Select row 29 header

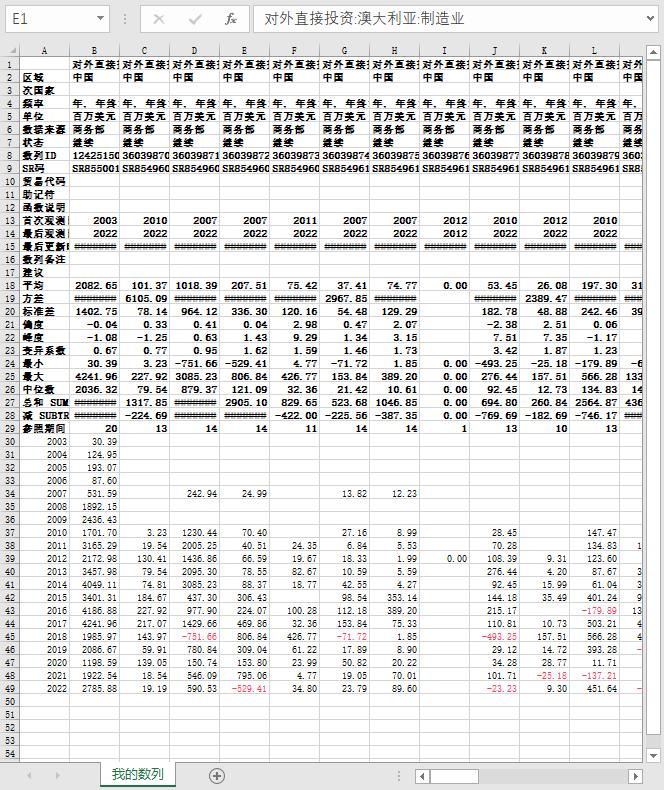point(10,429)
